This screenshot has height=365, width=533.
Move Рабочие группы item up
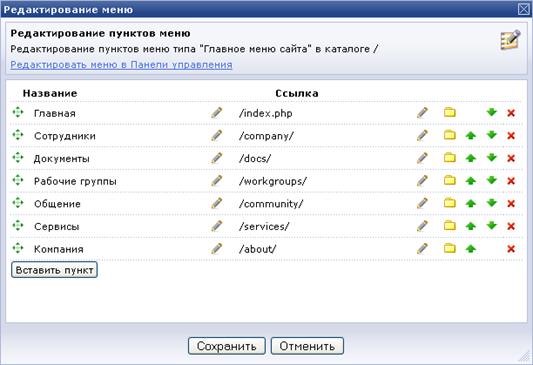tap(470, 181)
